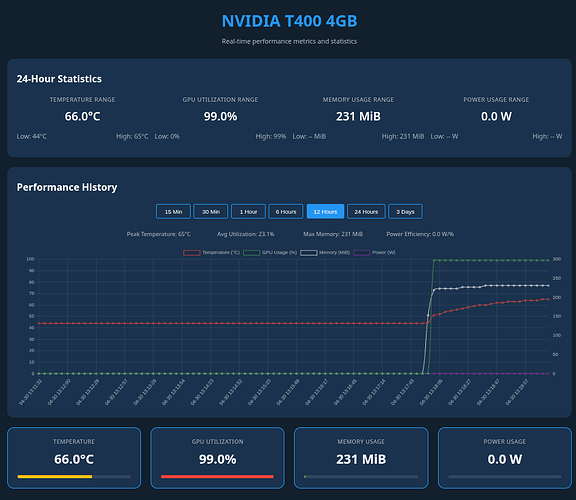Click the 'Peak Temperature: 65°C' stat
Viewport: 576px width, 500px height.
pyautogui.click(x=159, y=234)
